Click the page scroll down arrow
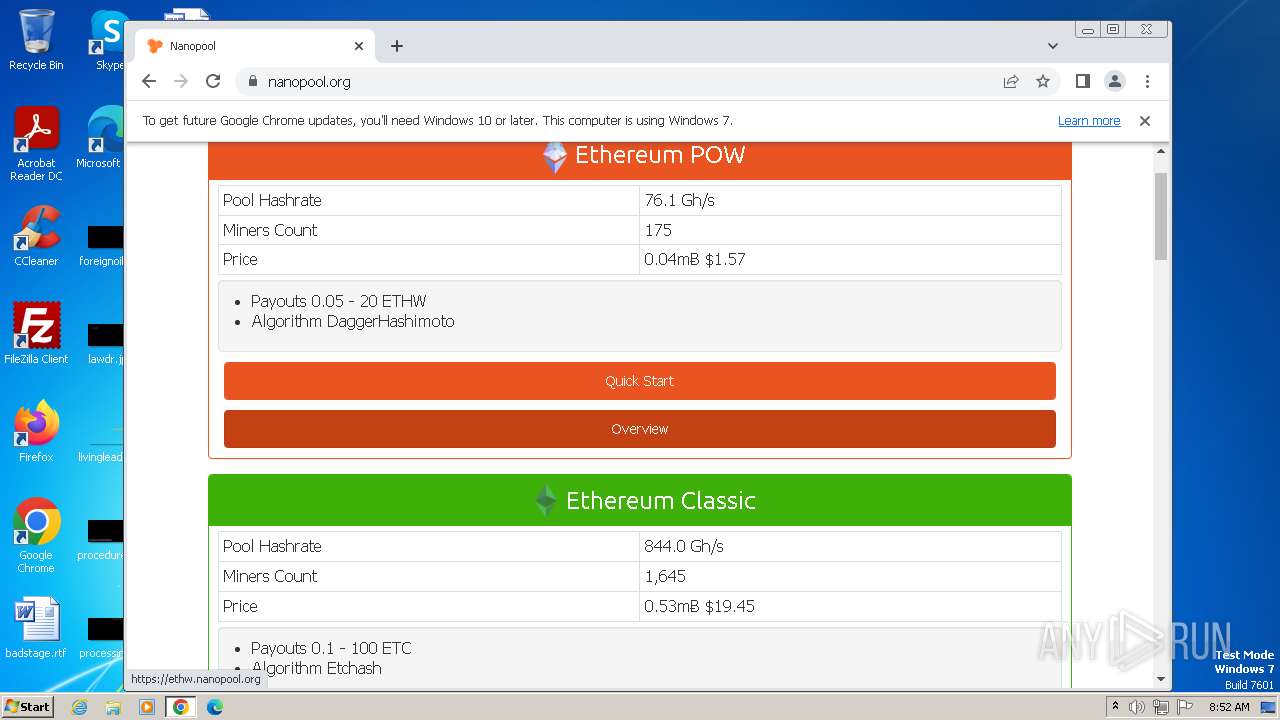The height and width of the screenshot is (720, 1280). (x=1161, y=679)
